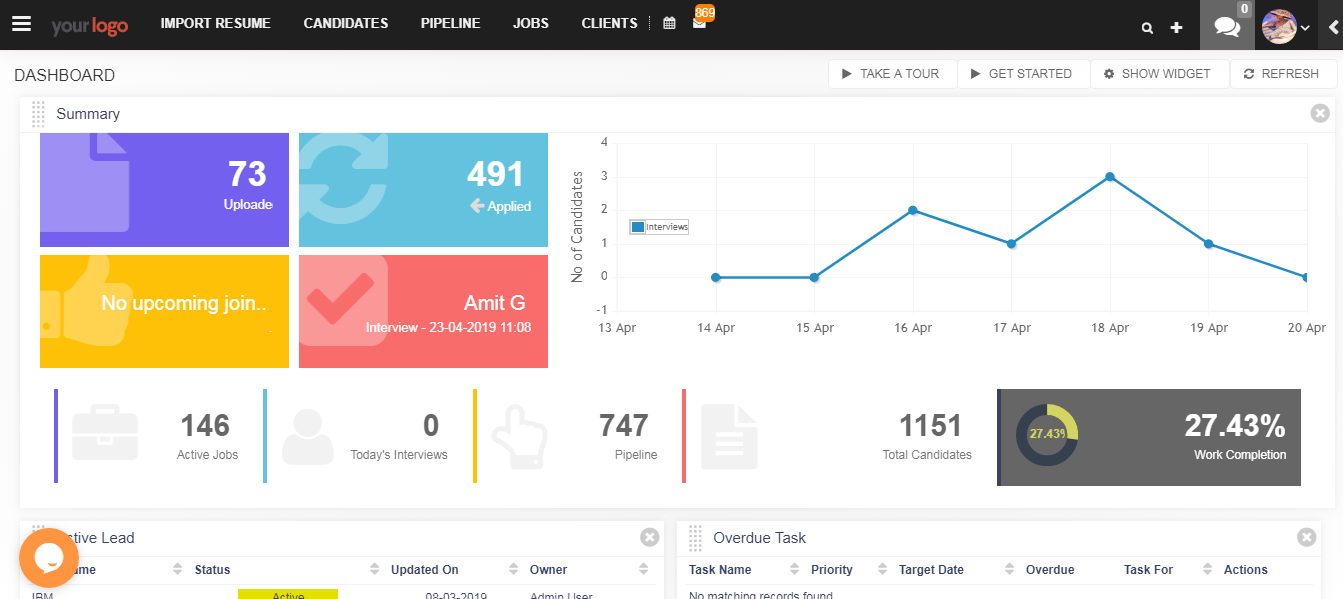1343x599 pixels.
Task: Click the Task For column header
Action: [1149, 570]
